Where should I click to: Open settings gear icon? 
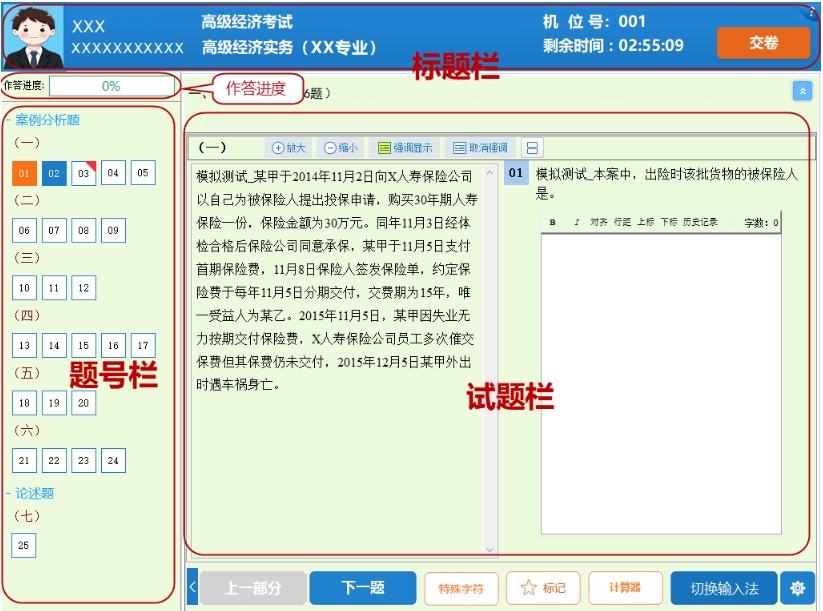(x=797, y=588)
